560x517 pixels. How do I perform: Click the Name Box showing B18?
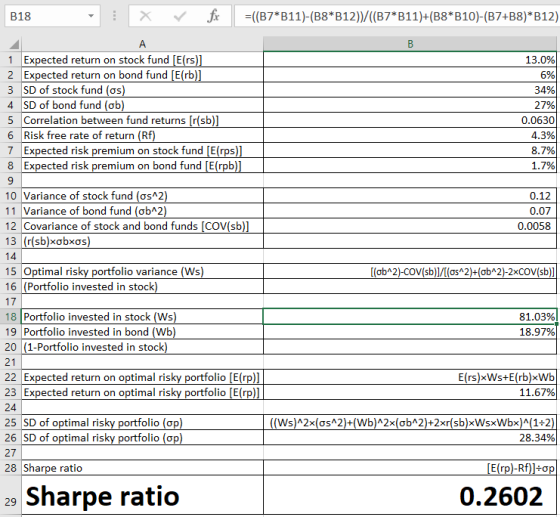[52, 16]
